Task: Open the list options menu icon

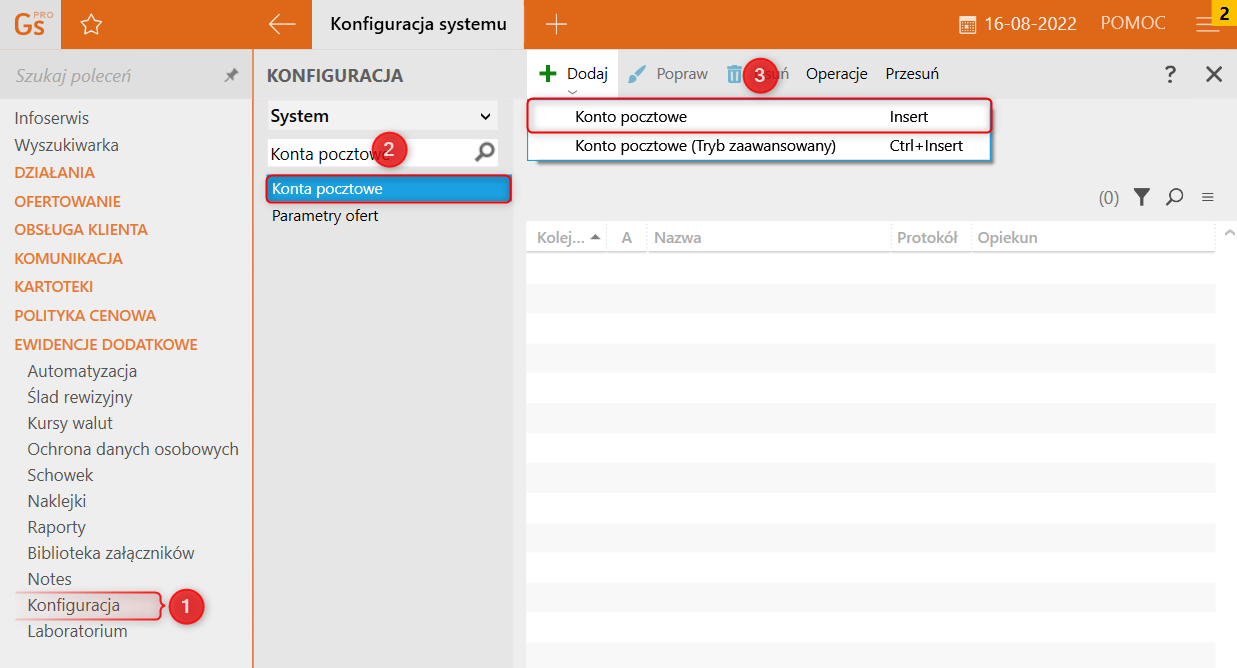Action: (1208, 198)
